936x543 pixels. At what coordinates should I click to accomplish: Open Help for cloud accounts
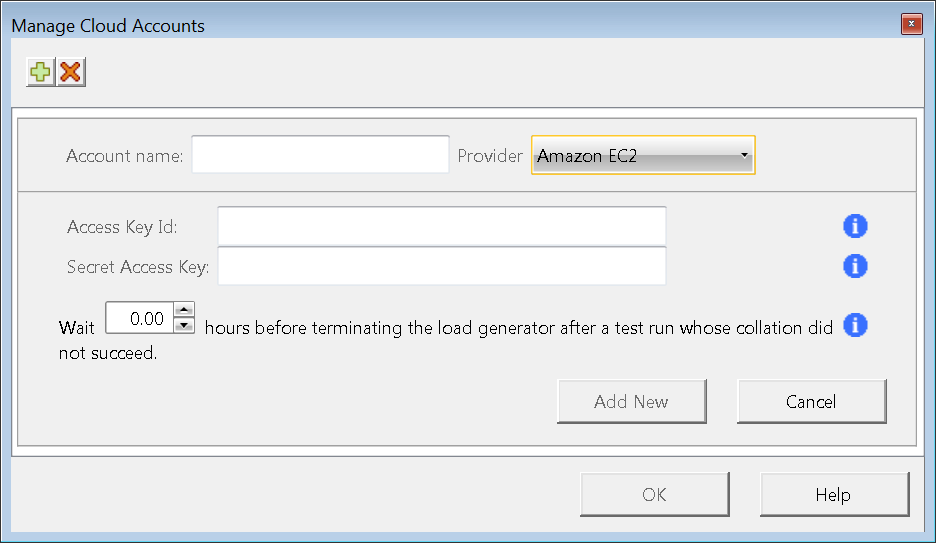point(835,495)
